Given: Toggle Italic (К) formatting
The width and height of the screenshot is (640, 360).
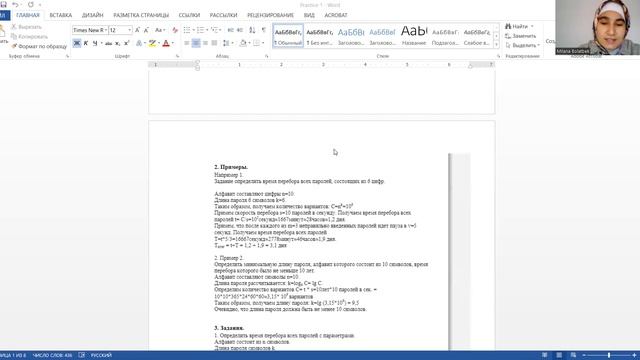Looking at the screenshot, I should pos(86,43).
